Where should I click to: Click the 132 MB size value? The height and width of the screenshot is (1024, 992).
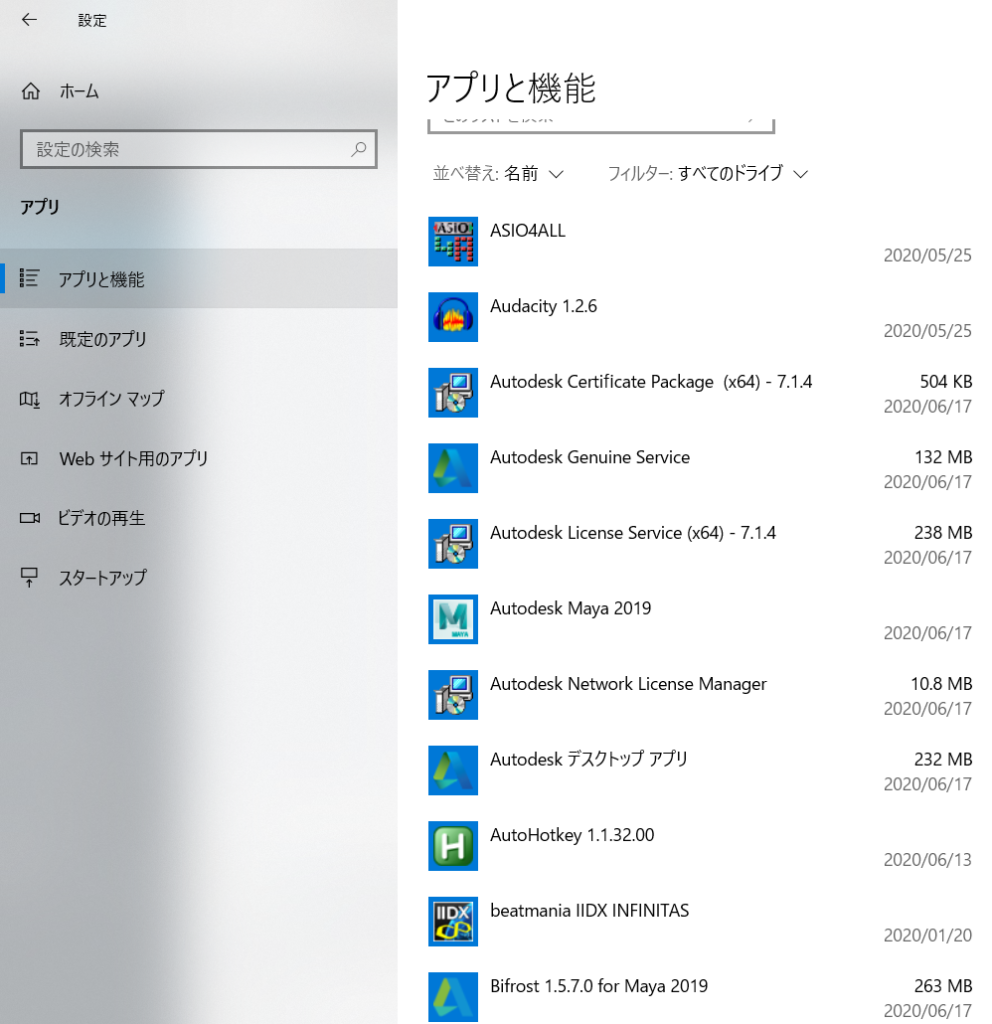pyautogui.click(x=943, y=457)
